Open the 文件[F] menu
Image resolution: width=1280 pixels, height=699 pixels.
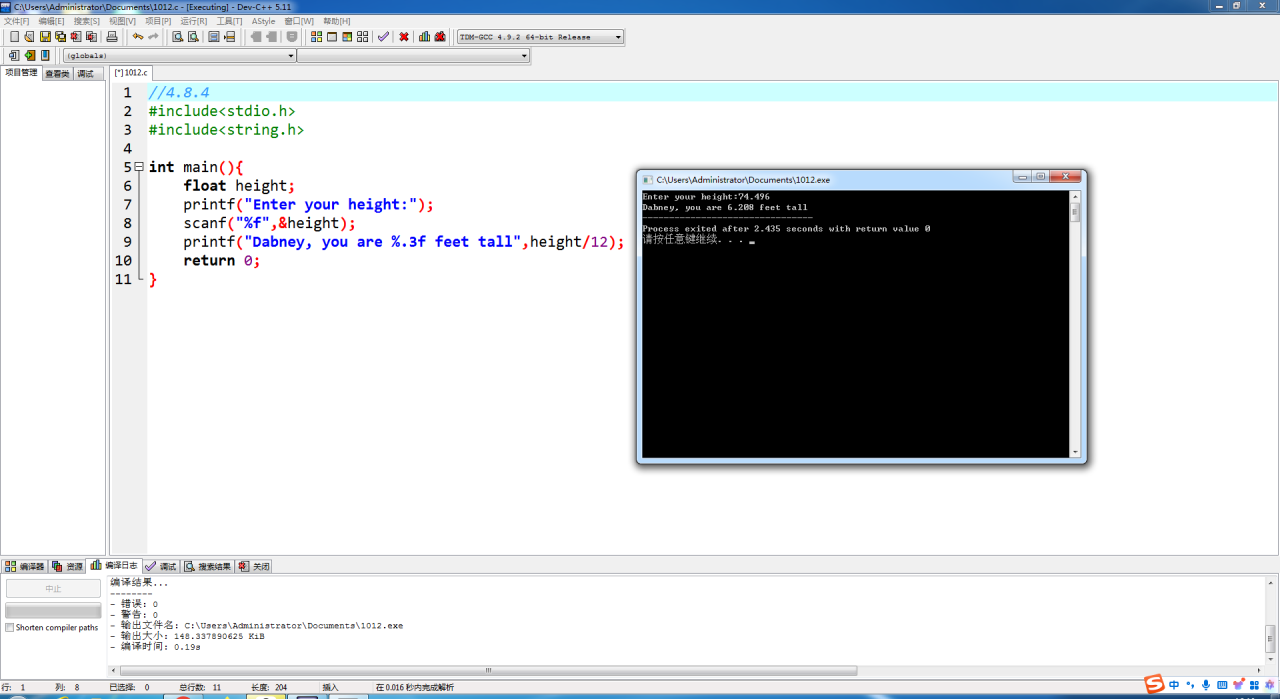click(x=17, y=21)
